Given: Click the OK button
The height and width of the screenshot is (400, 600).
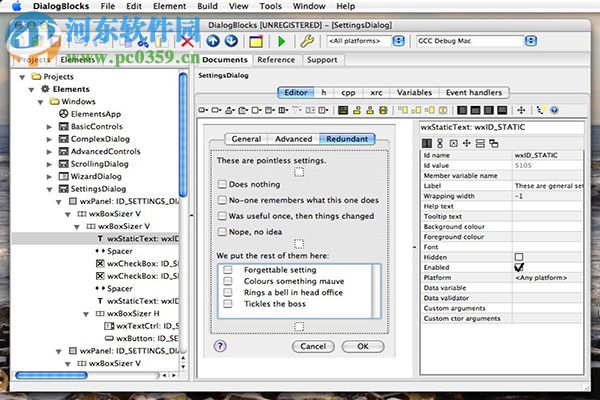Looking at the screenshot, I should pos(363,346).
